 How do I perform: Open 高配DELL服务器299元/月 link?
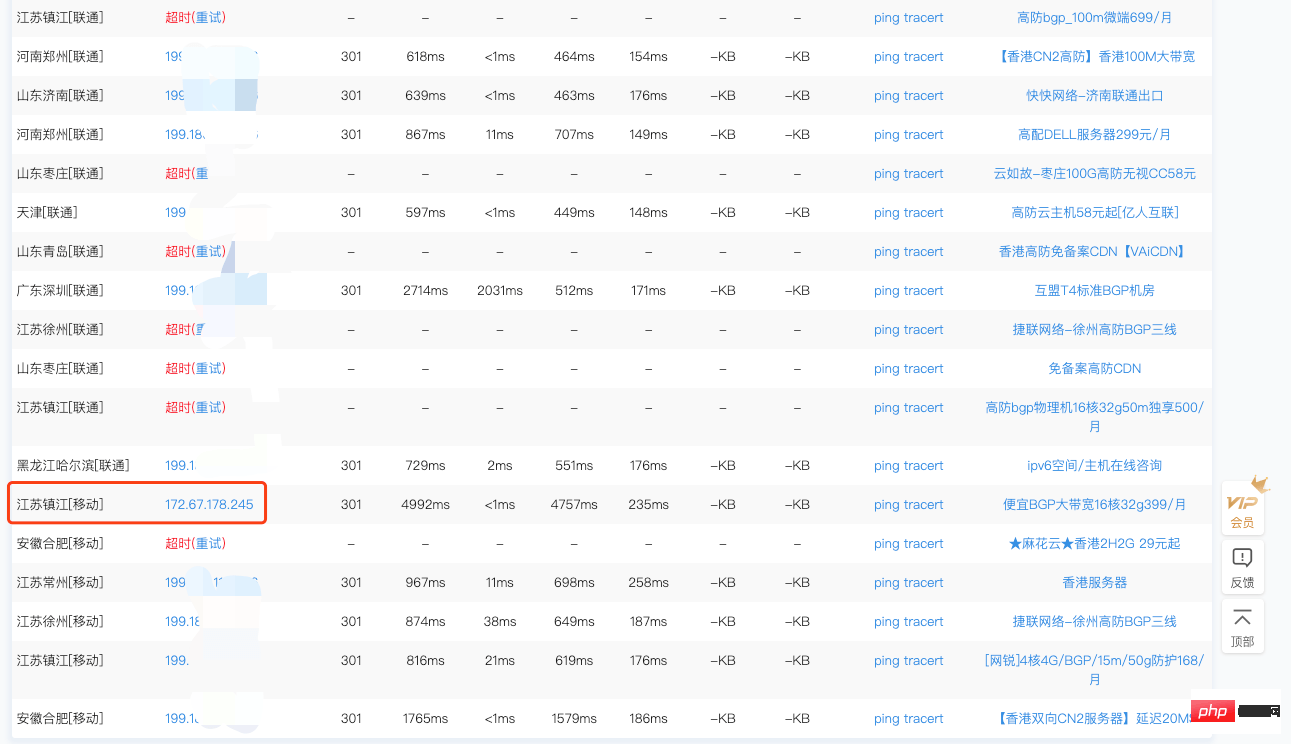(x=1094, y=135)
